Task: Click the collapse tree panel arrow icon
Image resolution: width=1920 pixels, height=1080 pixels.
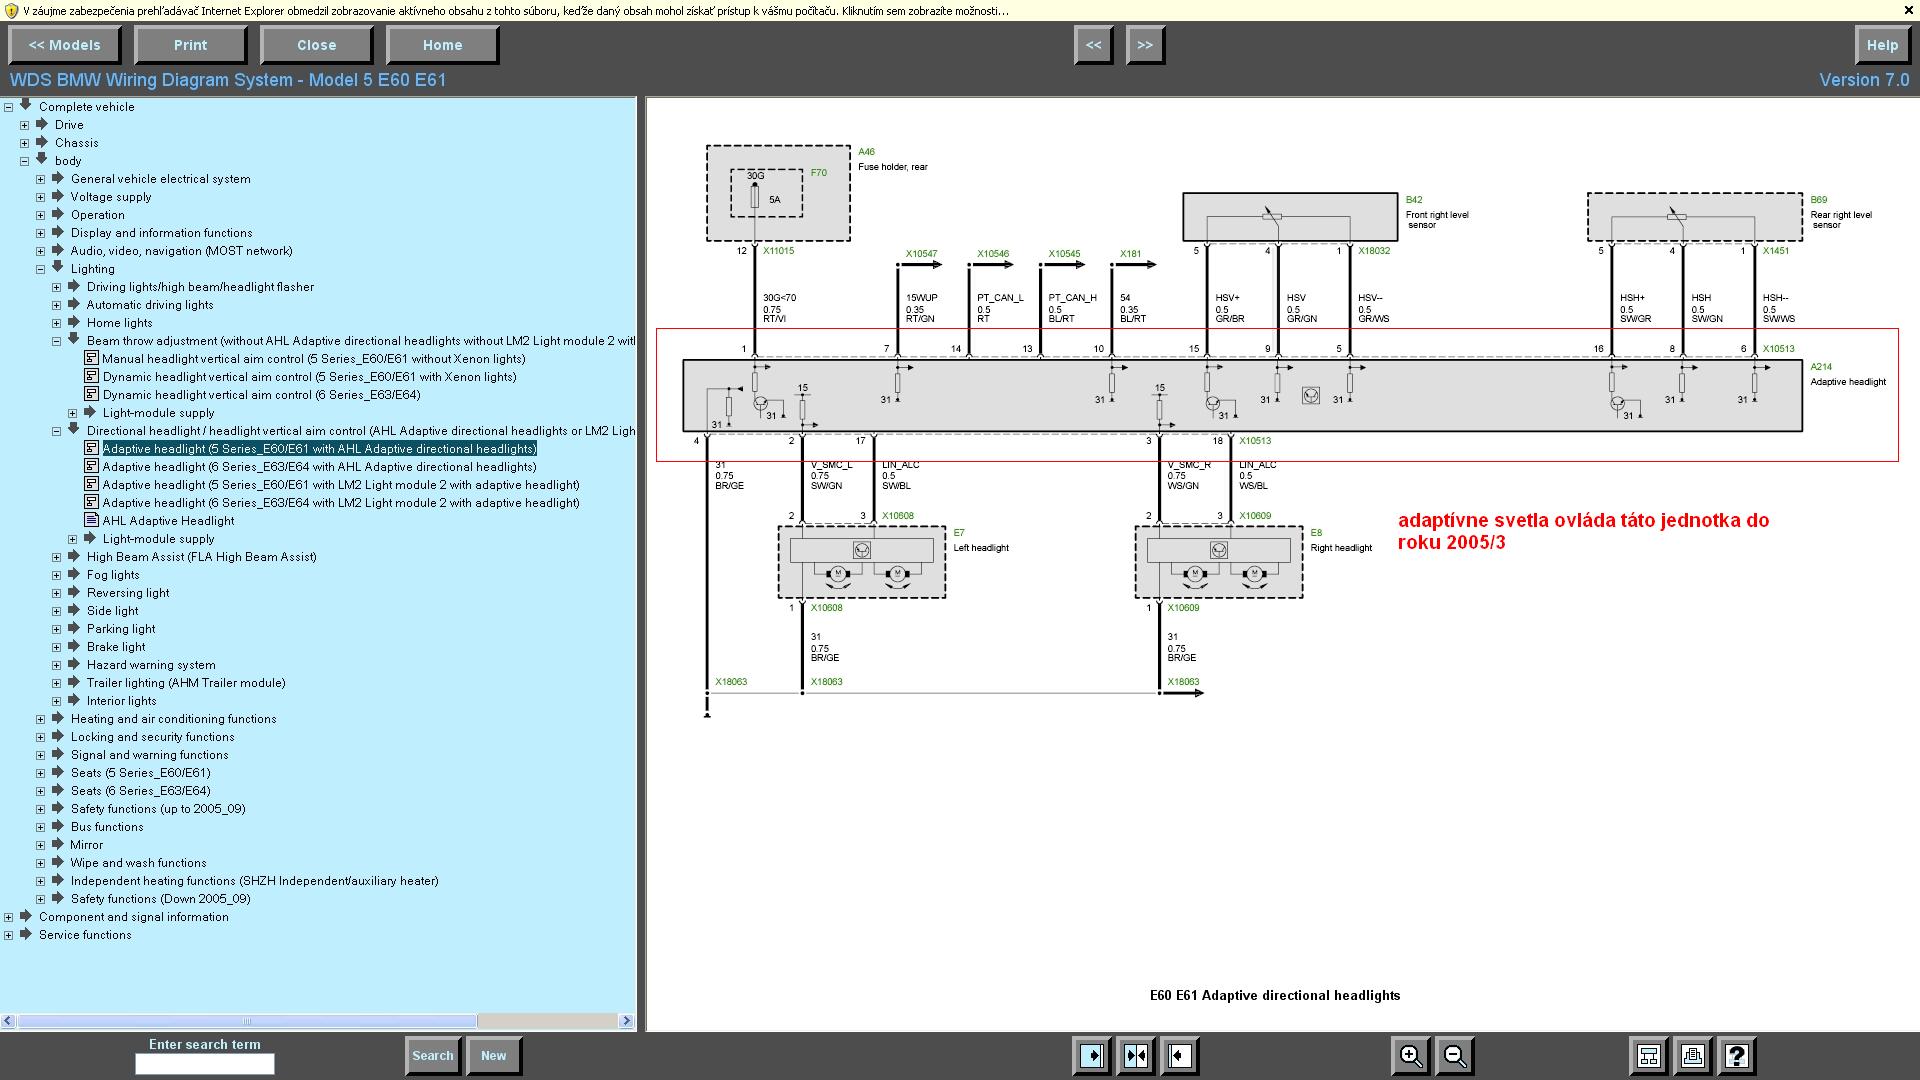Action: coord(1180,1056)
